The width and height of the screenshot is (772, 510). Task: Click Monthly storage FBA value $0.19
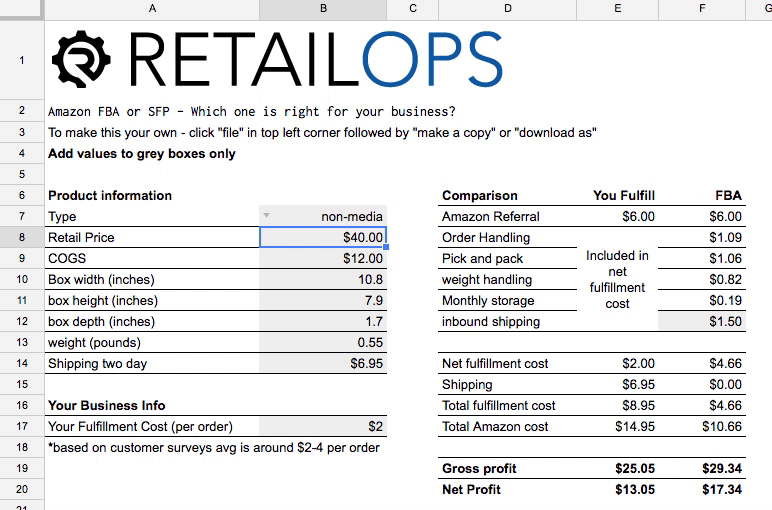tap(702, 300)
